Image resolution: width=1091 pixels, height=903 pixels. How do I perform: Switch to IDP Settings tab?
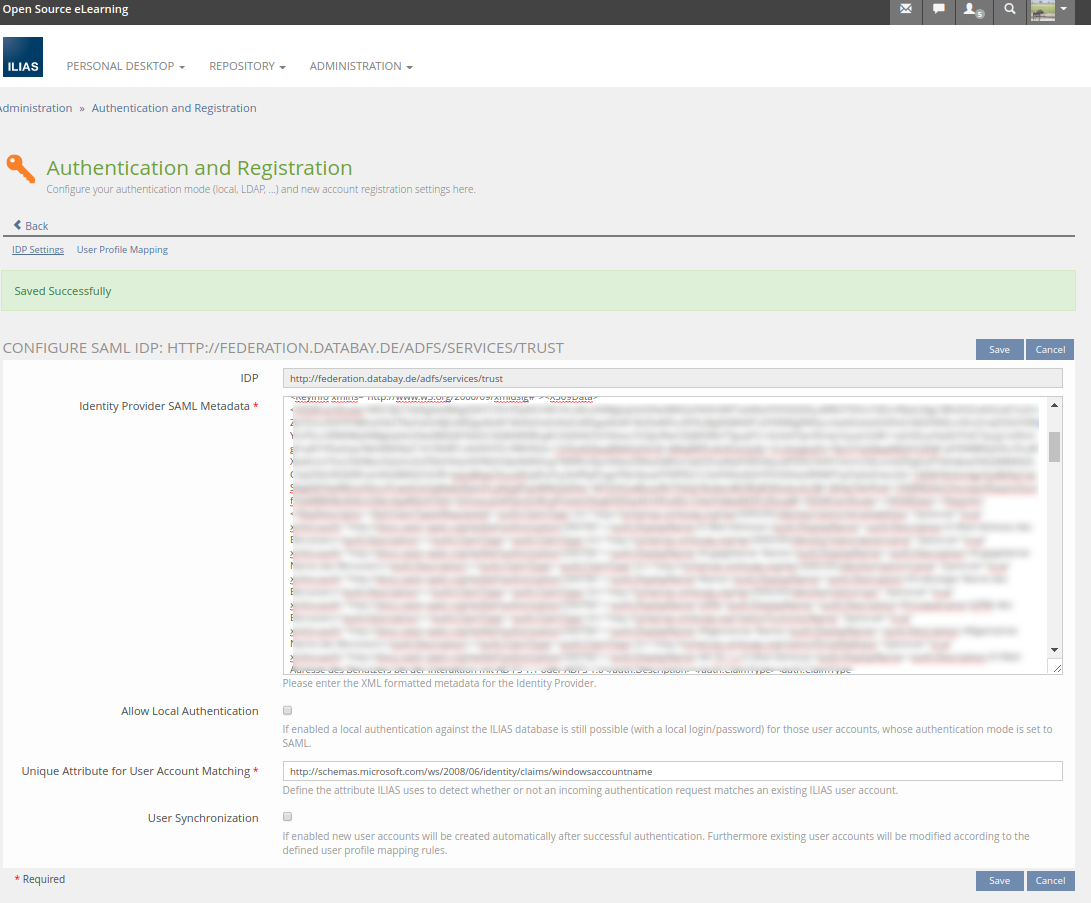point(38,250)
